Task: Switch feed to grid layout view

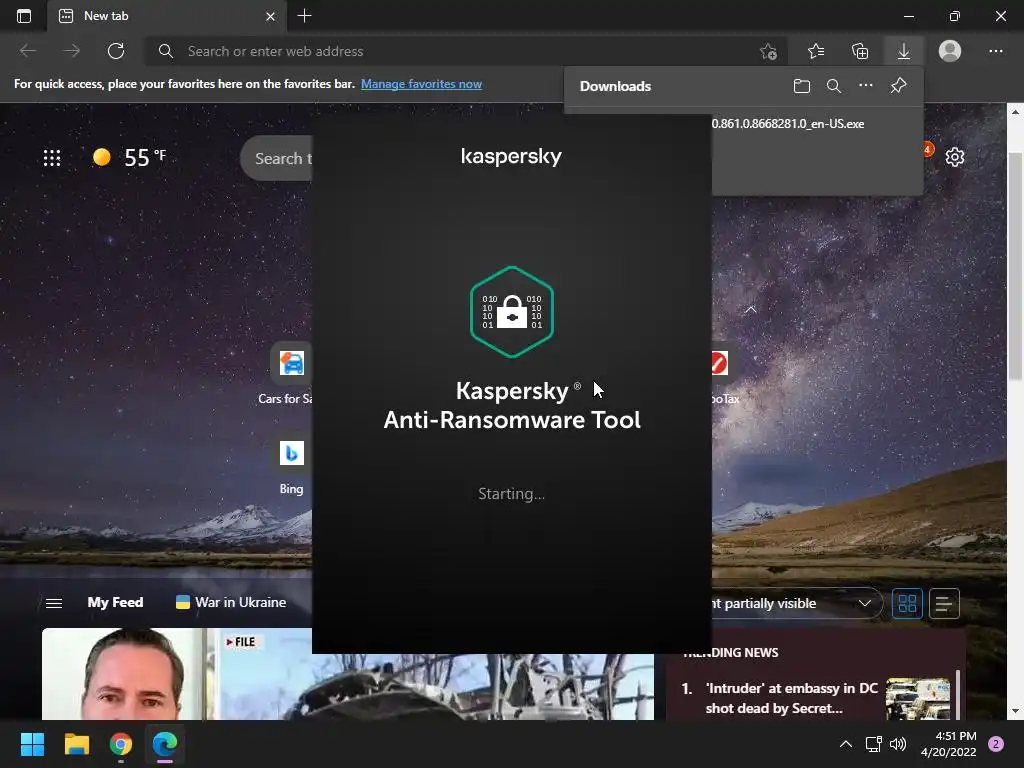Action: 907,603
